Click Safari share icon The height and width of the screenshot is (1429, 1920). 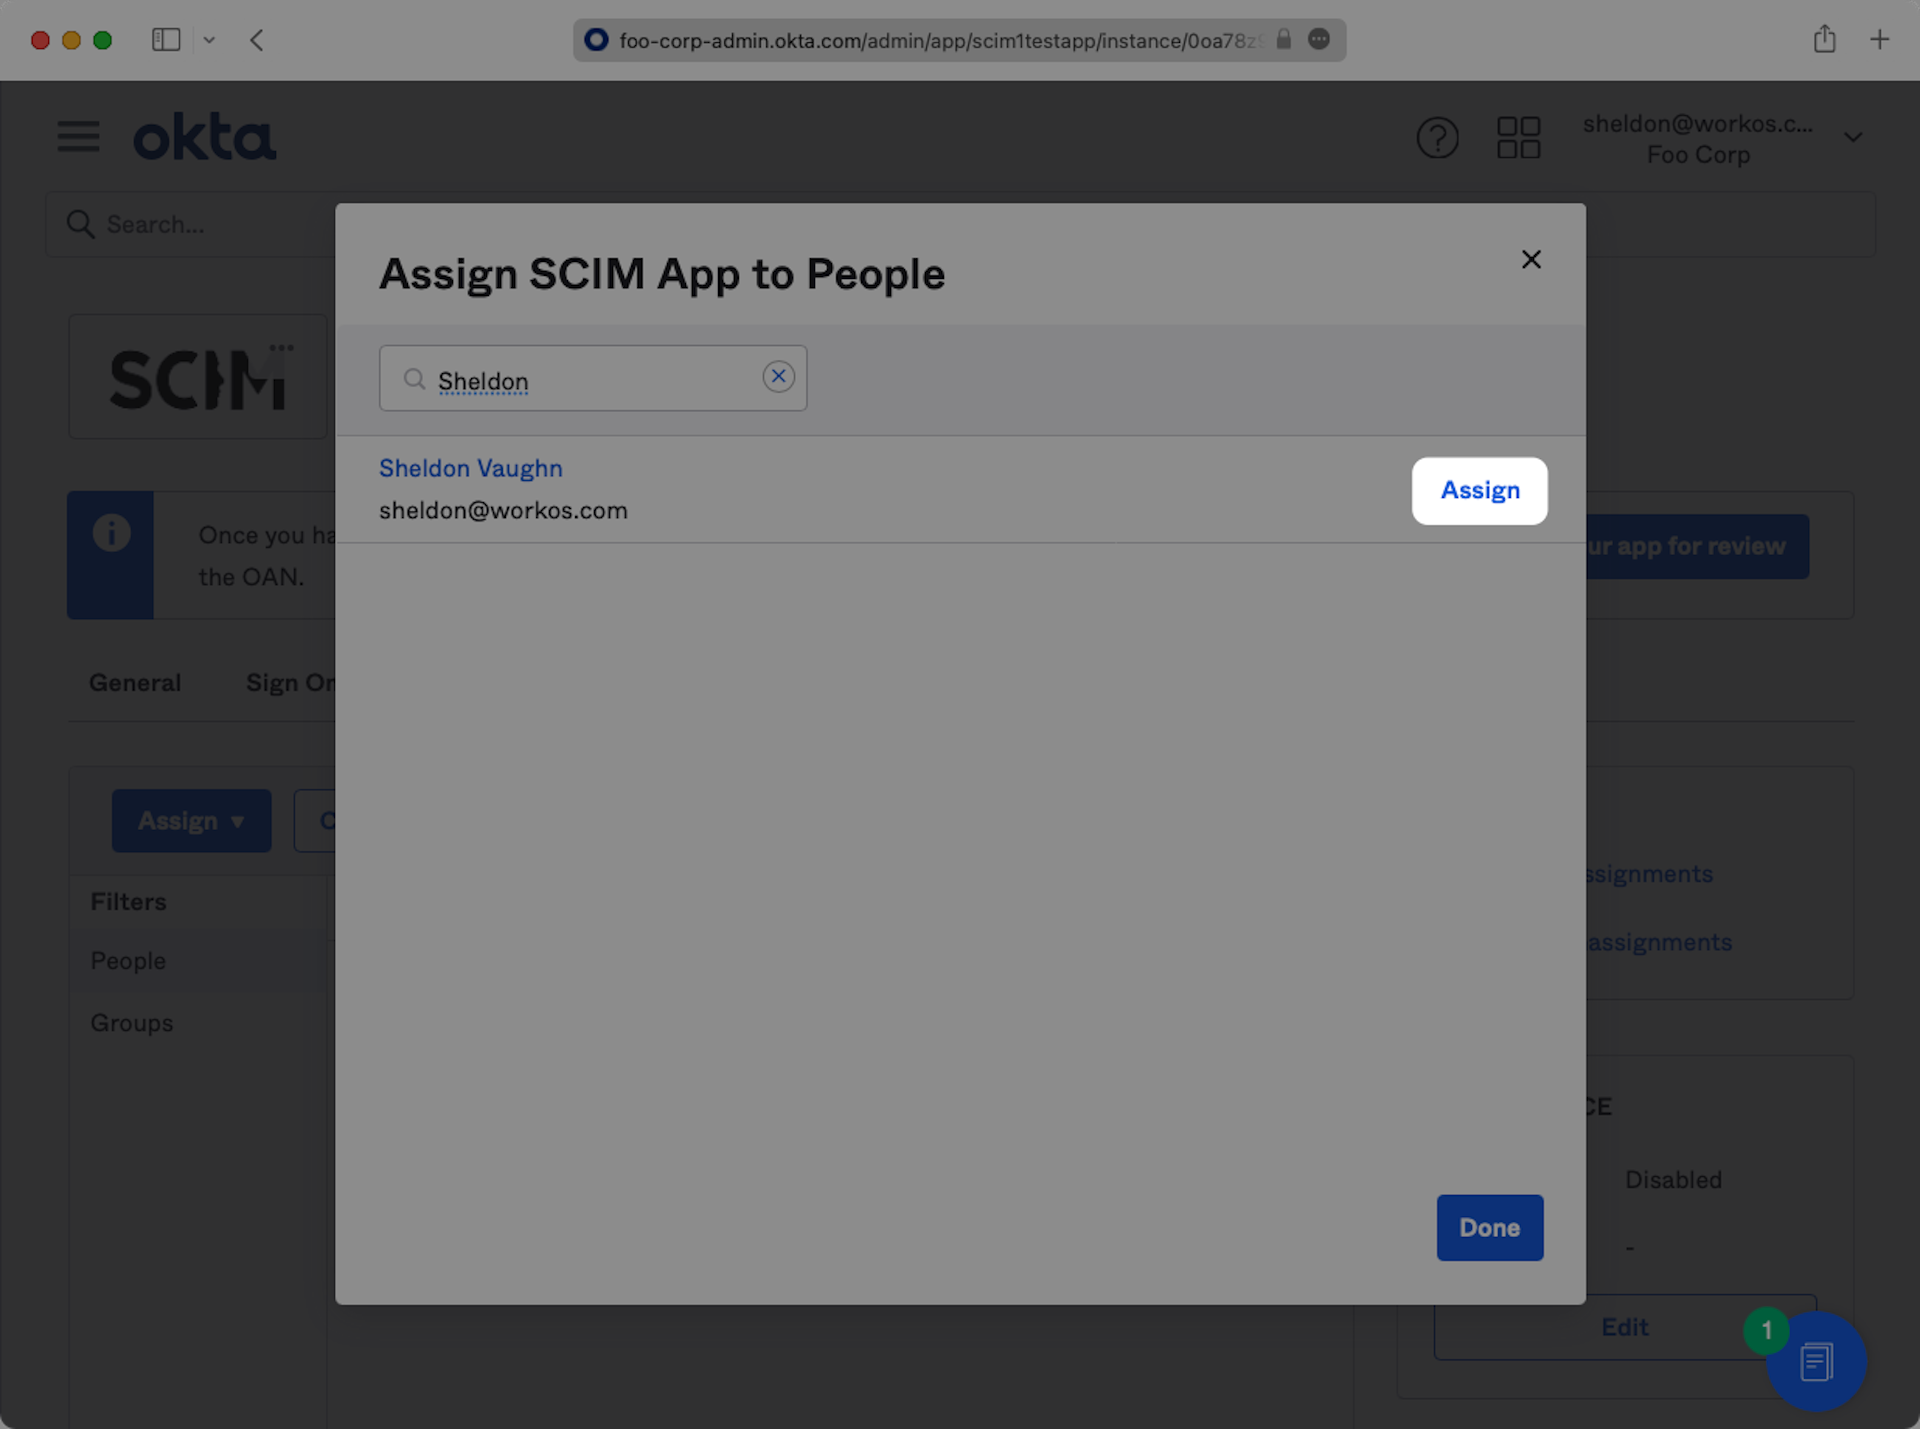[1824, 40]
